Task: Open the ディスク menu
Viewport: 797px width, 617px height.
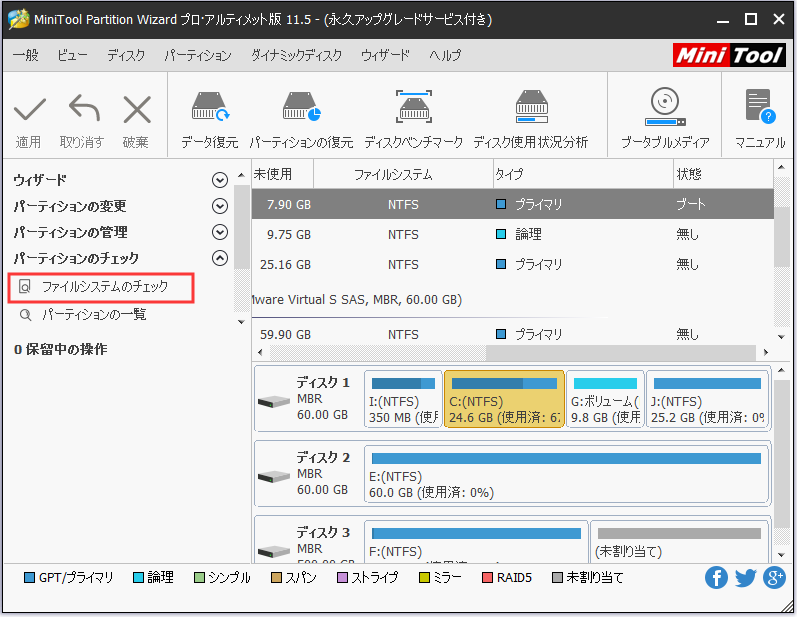Action: pyautogui.click(x=125, y=55)
